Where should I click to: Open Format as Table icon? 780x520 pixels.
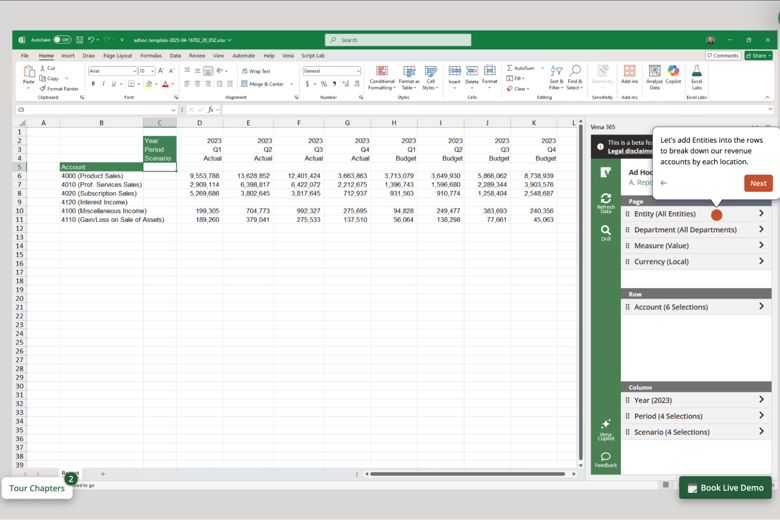(409, 71)
